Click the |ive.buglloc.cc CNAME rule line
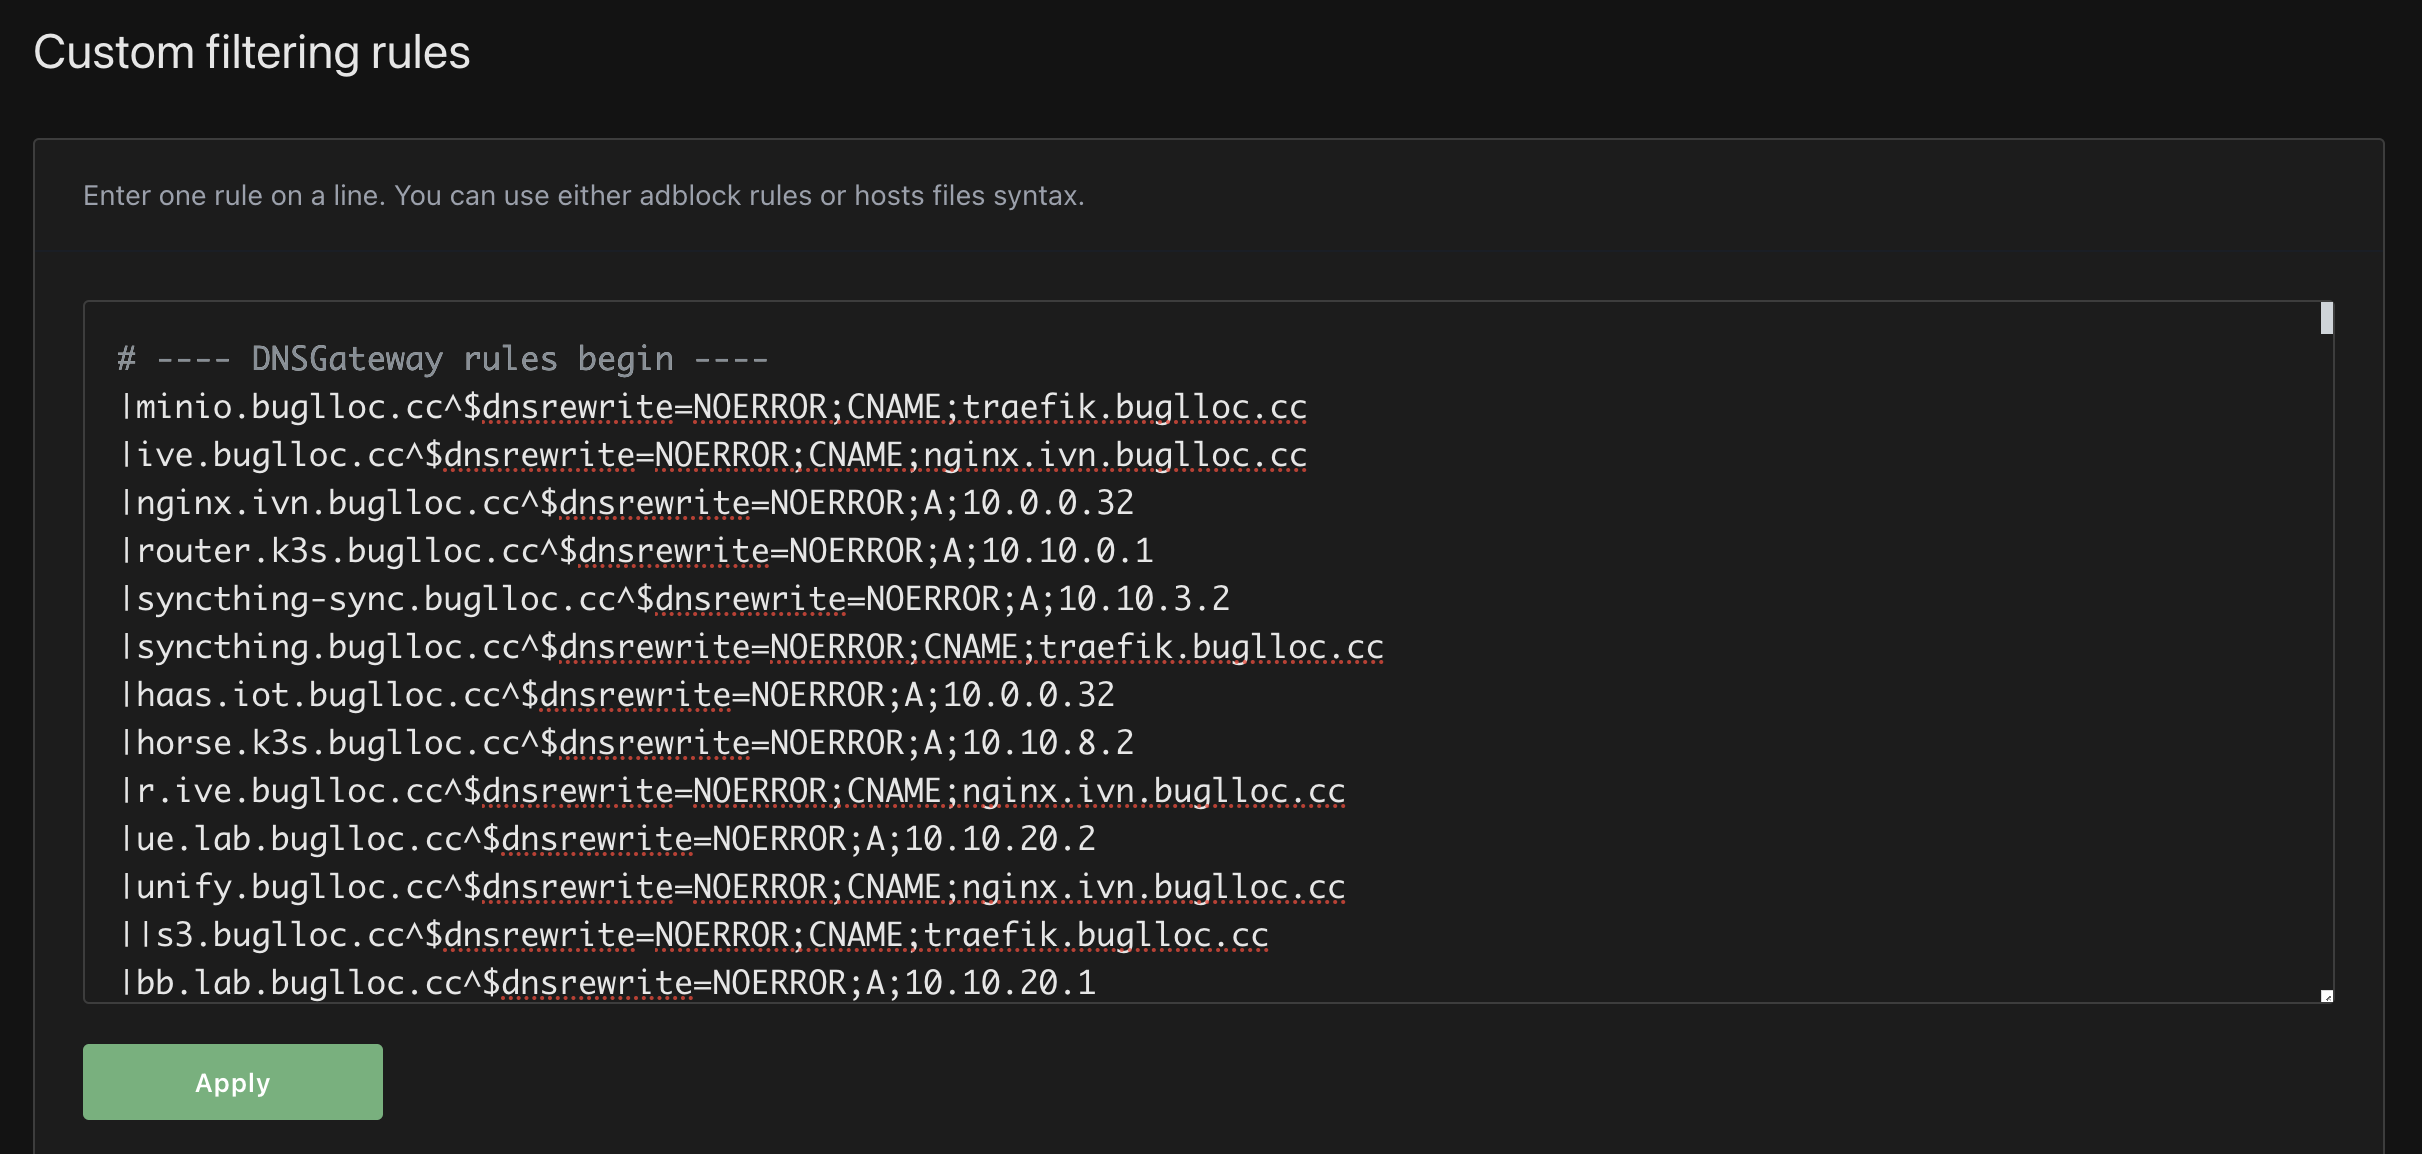The image size is (2422, 1154). (713, 455)
